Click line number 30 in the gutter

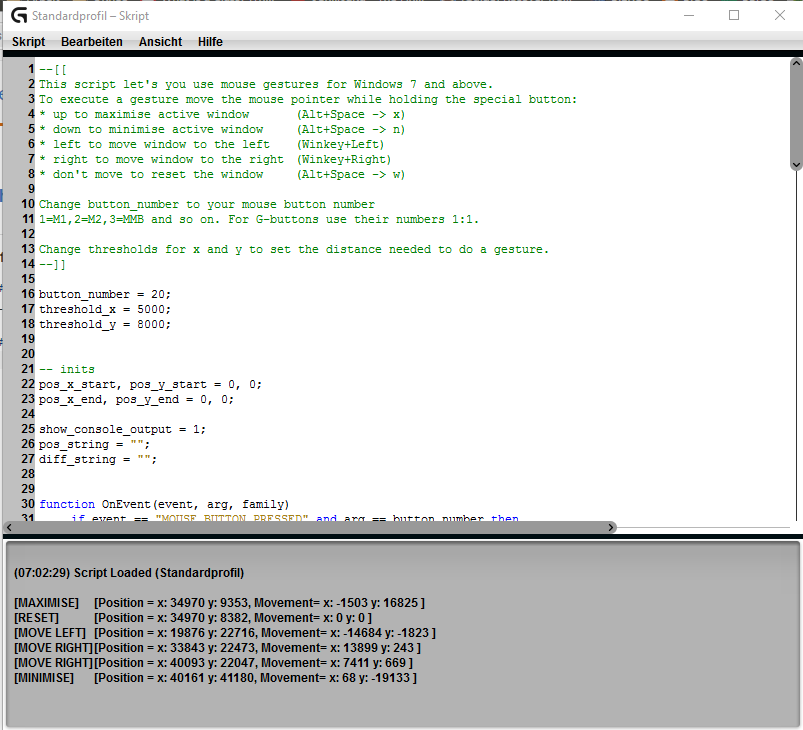pos(28,504)
